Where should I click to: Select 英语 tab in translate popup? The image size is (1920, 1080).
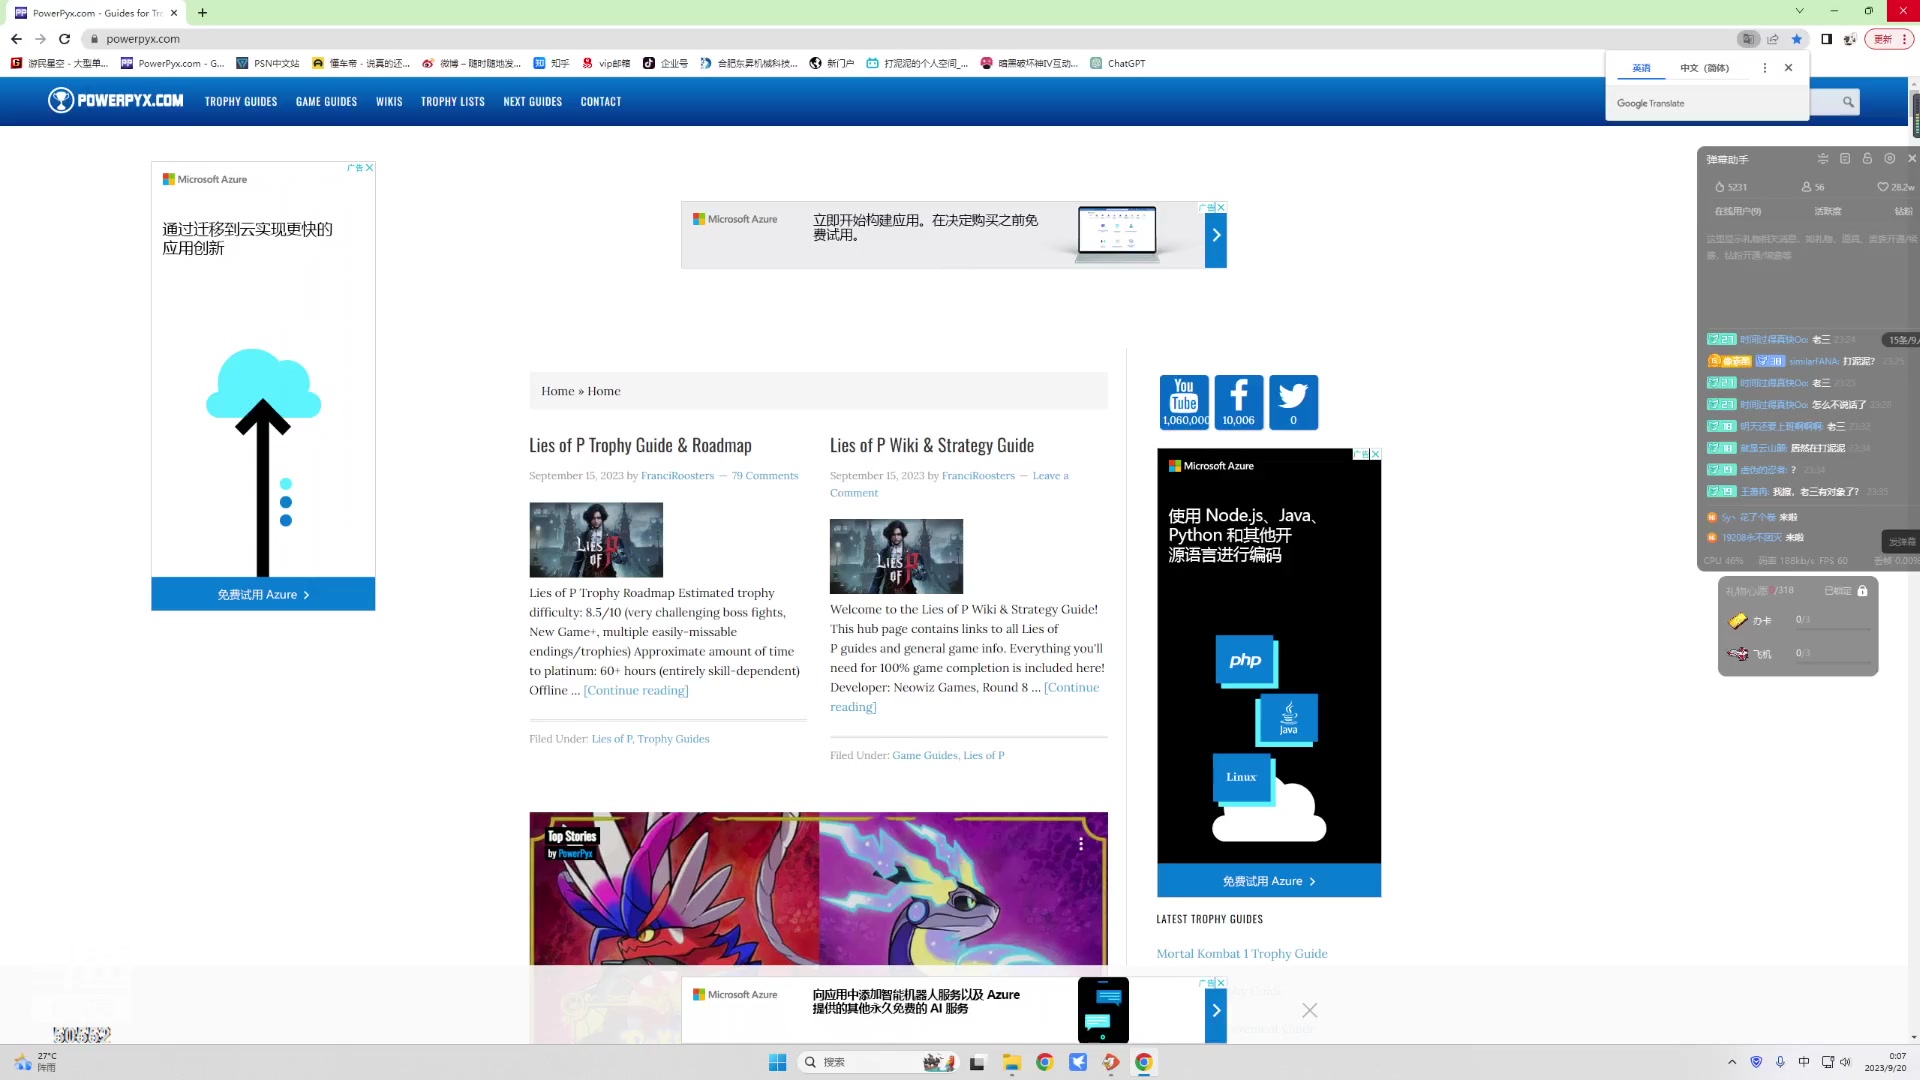(1641, 68)
